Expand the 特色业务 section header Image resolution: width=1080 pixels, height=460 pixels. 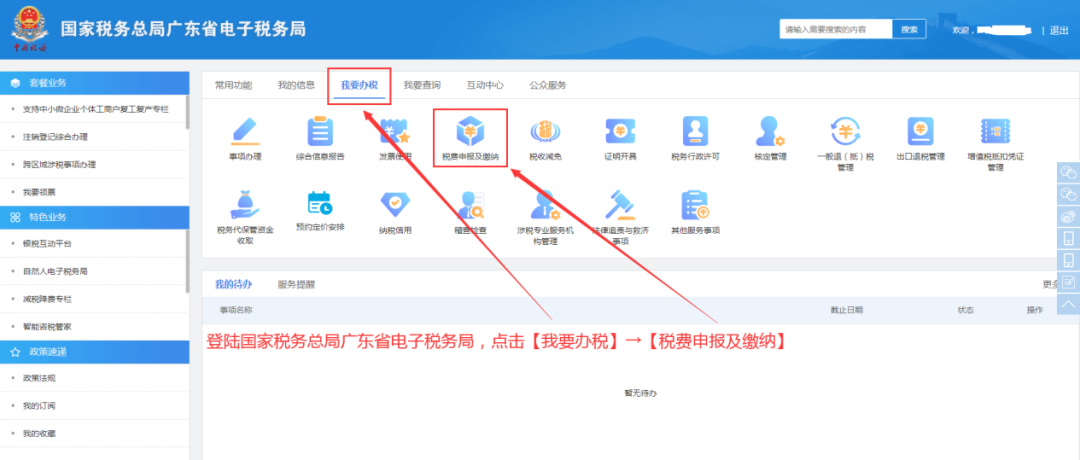[94, 217]
